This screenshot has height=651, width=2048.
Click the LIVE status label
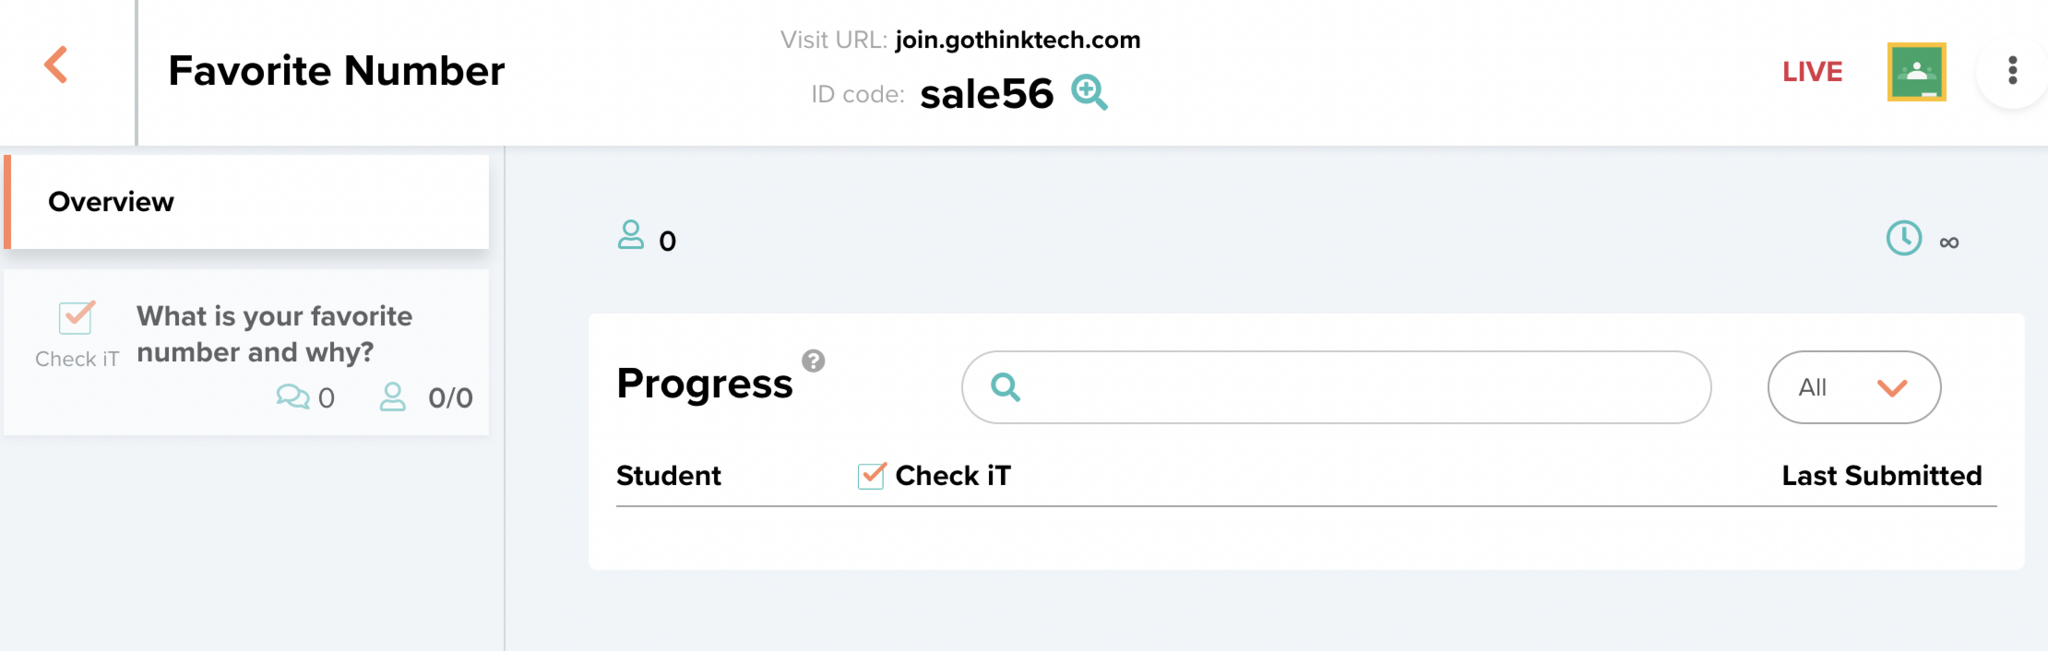pos(1812,72)
